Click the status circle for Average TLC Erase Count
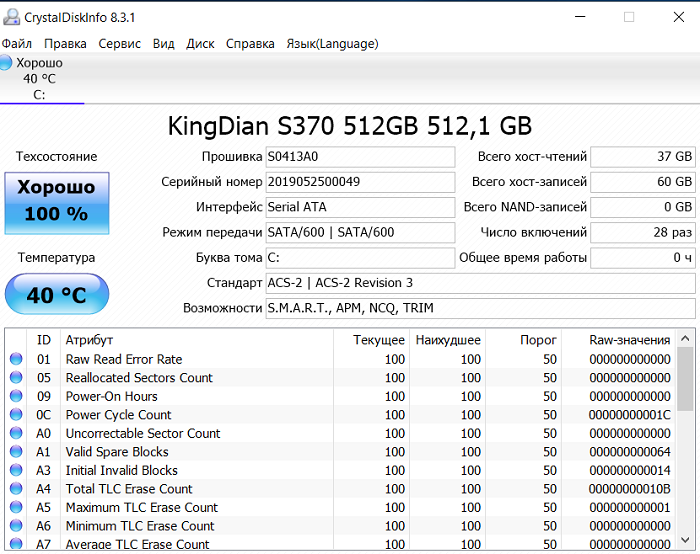 [16, 543]
